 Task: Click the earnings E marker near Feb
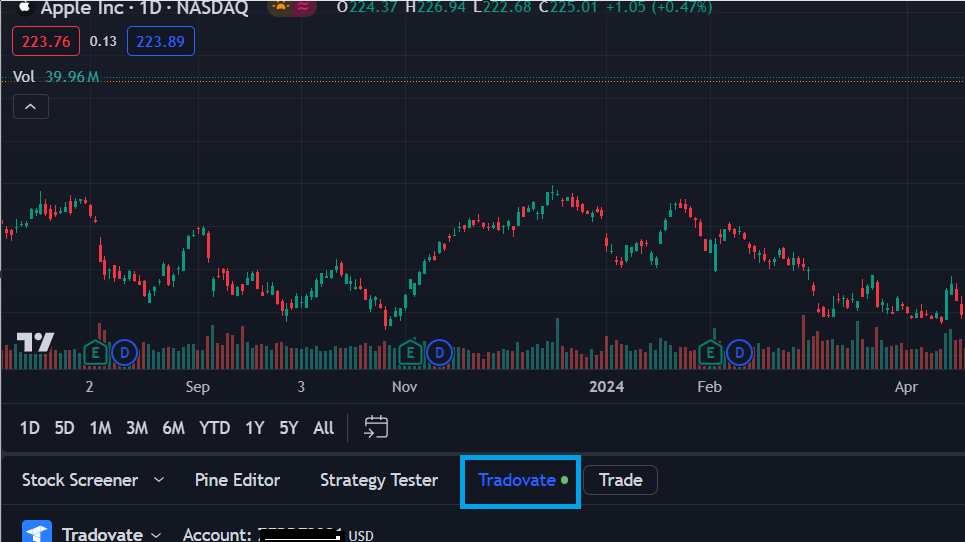pos(710,353)
